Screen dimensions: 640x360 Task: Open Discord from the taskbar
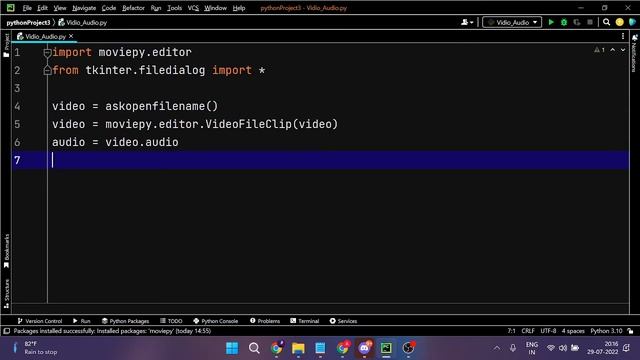click(x=364, y=348)
